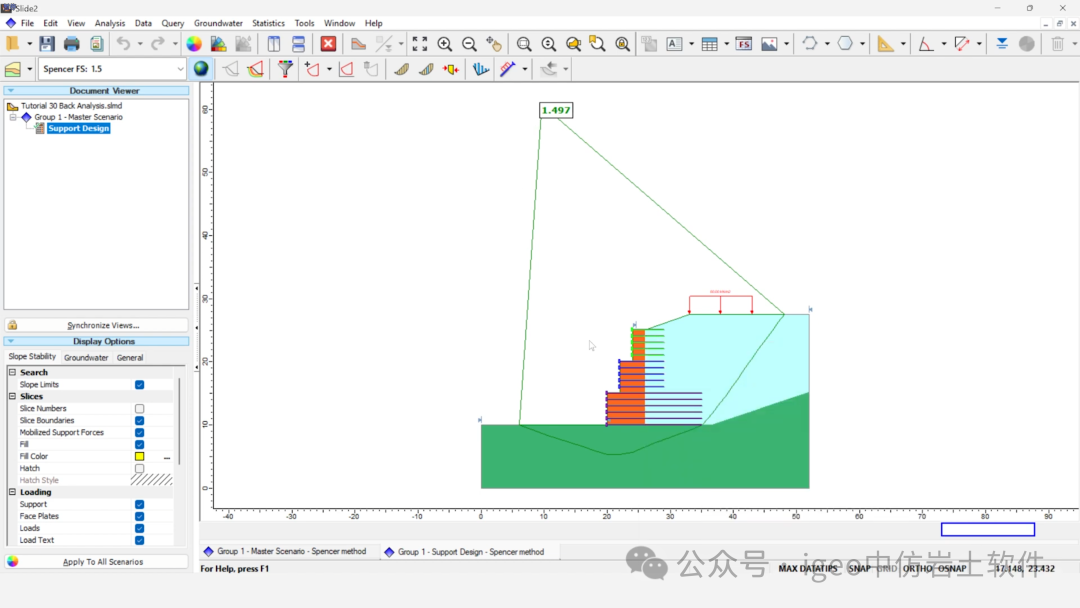Uncheck the Slope Limits checkbox
This screenshot has width=1080, height=608.
[x=139, y=385]
